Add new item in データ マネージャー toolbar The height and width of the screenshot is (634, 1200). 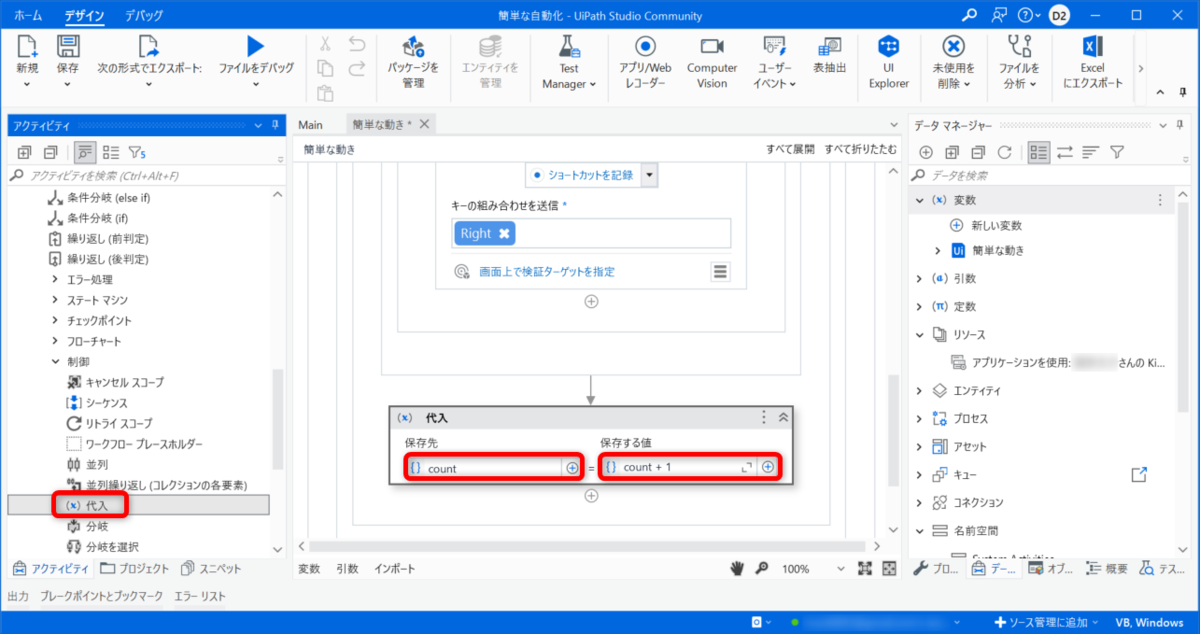pos(926,152)
